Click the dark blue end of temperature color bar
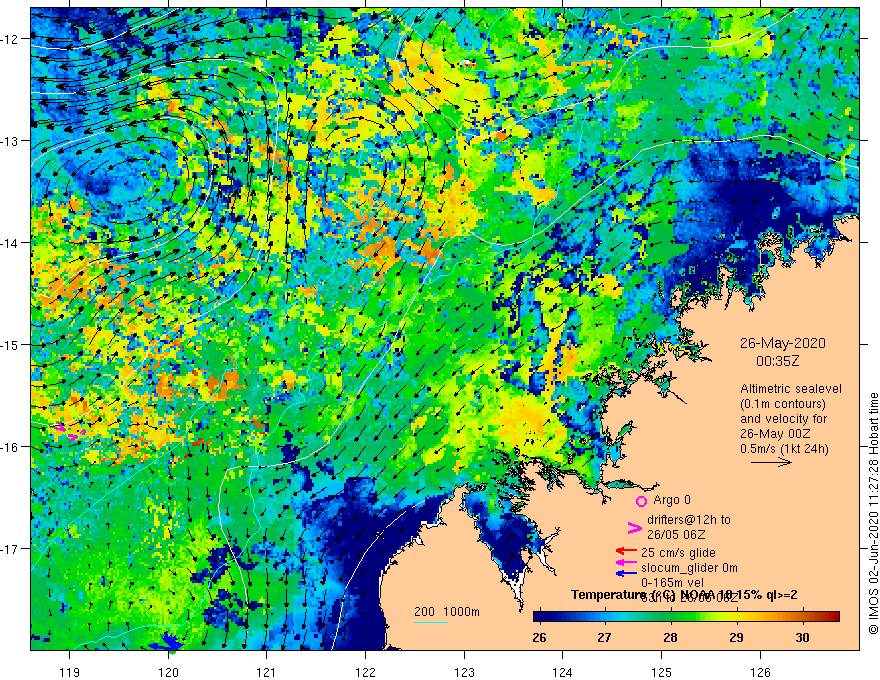The width and height of the screenshot is (880, 680). pyautogui.click(x=540, y=617)
